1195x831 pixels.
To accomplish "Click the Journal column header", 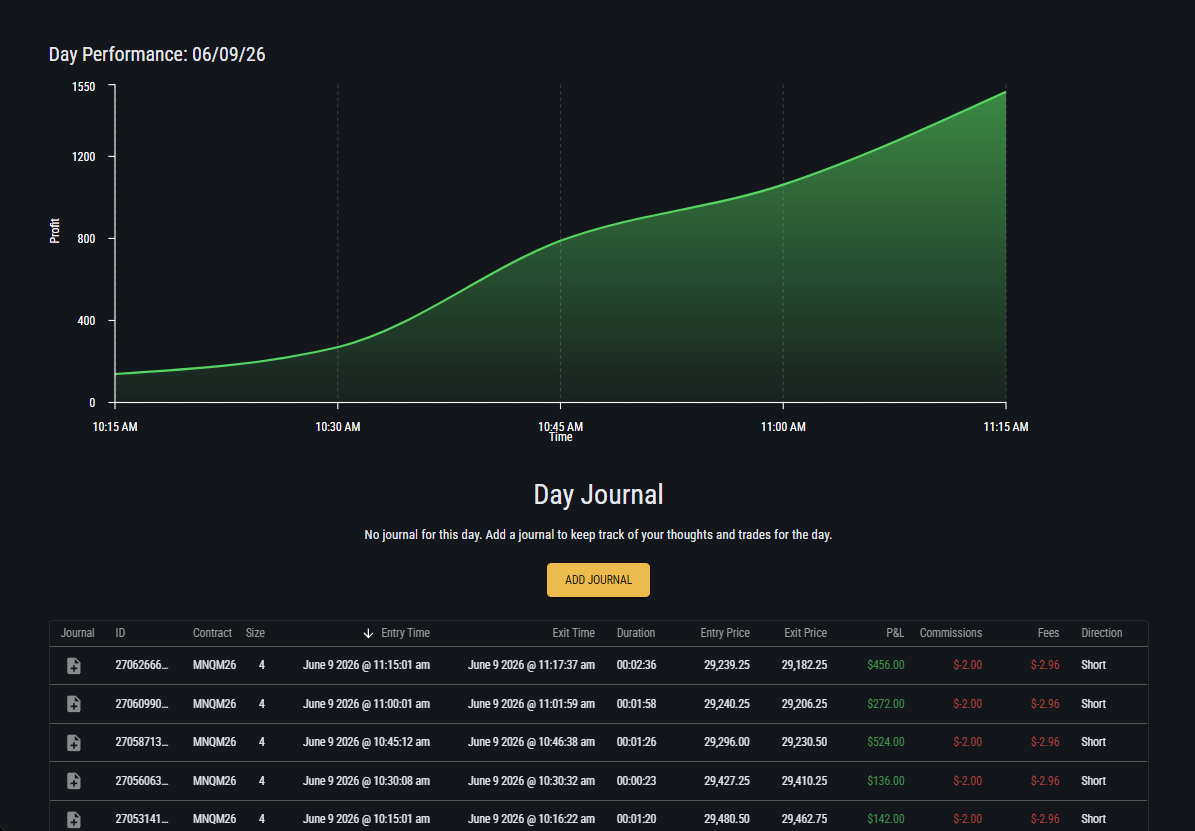I will [78, 633].
